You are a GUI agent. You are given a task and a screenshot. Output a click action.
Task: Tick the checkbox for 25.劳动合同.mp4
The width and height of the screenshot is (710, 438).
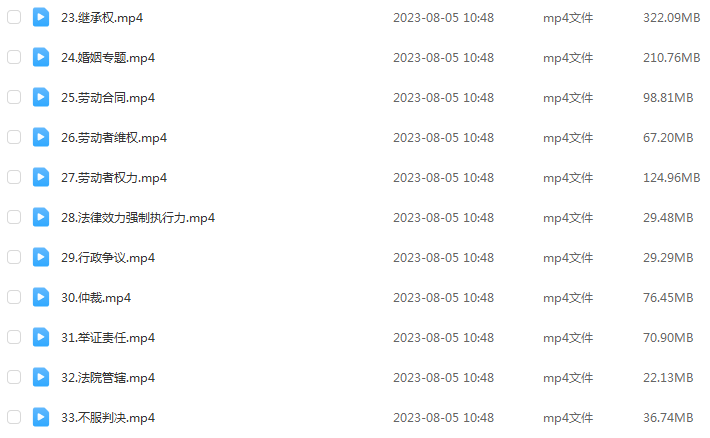click(14, 97)
